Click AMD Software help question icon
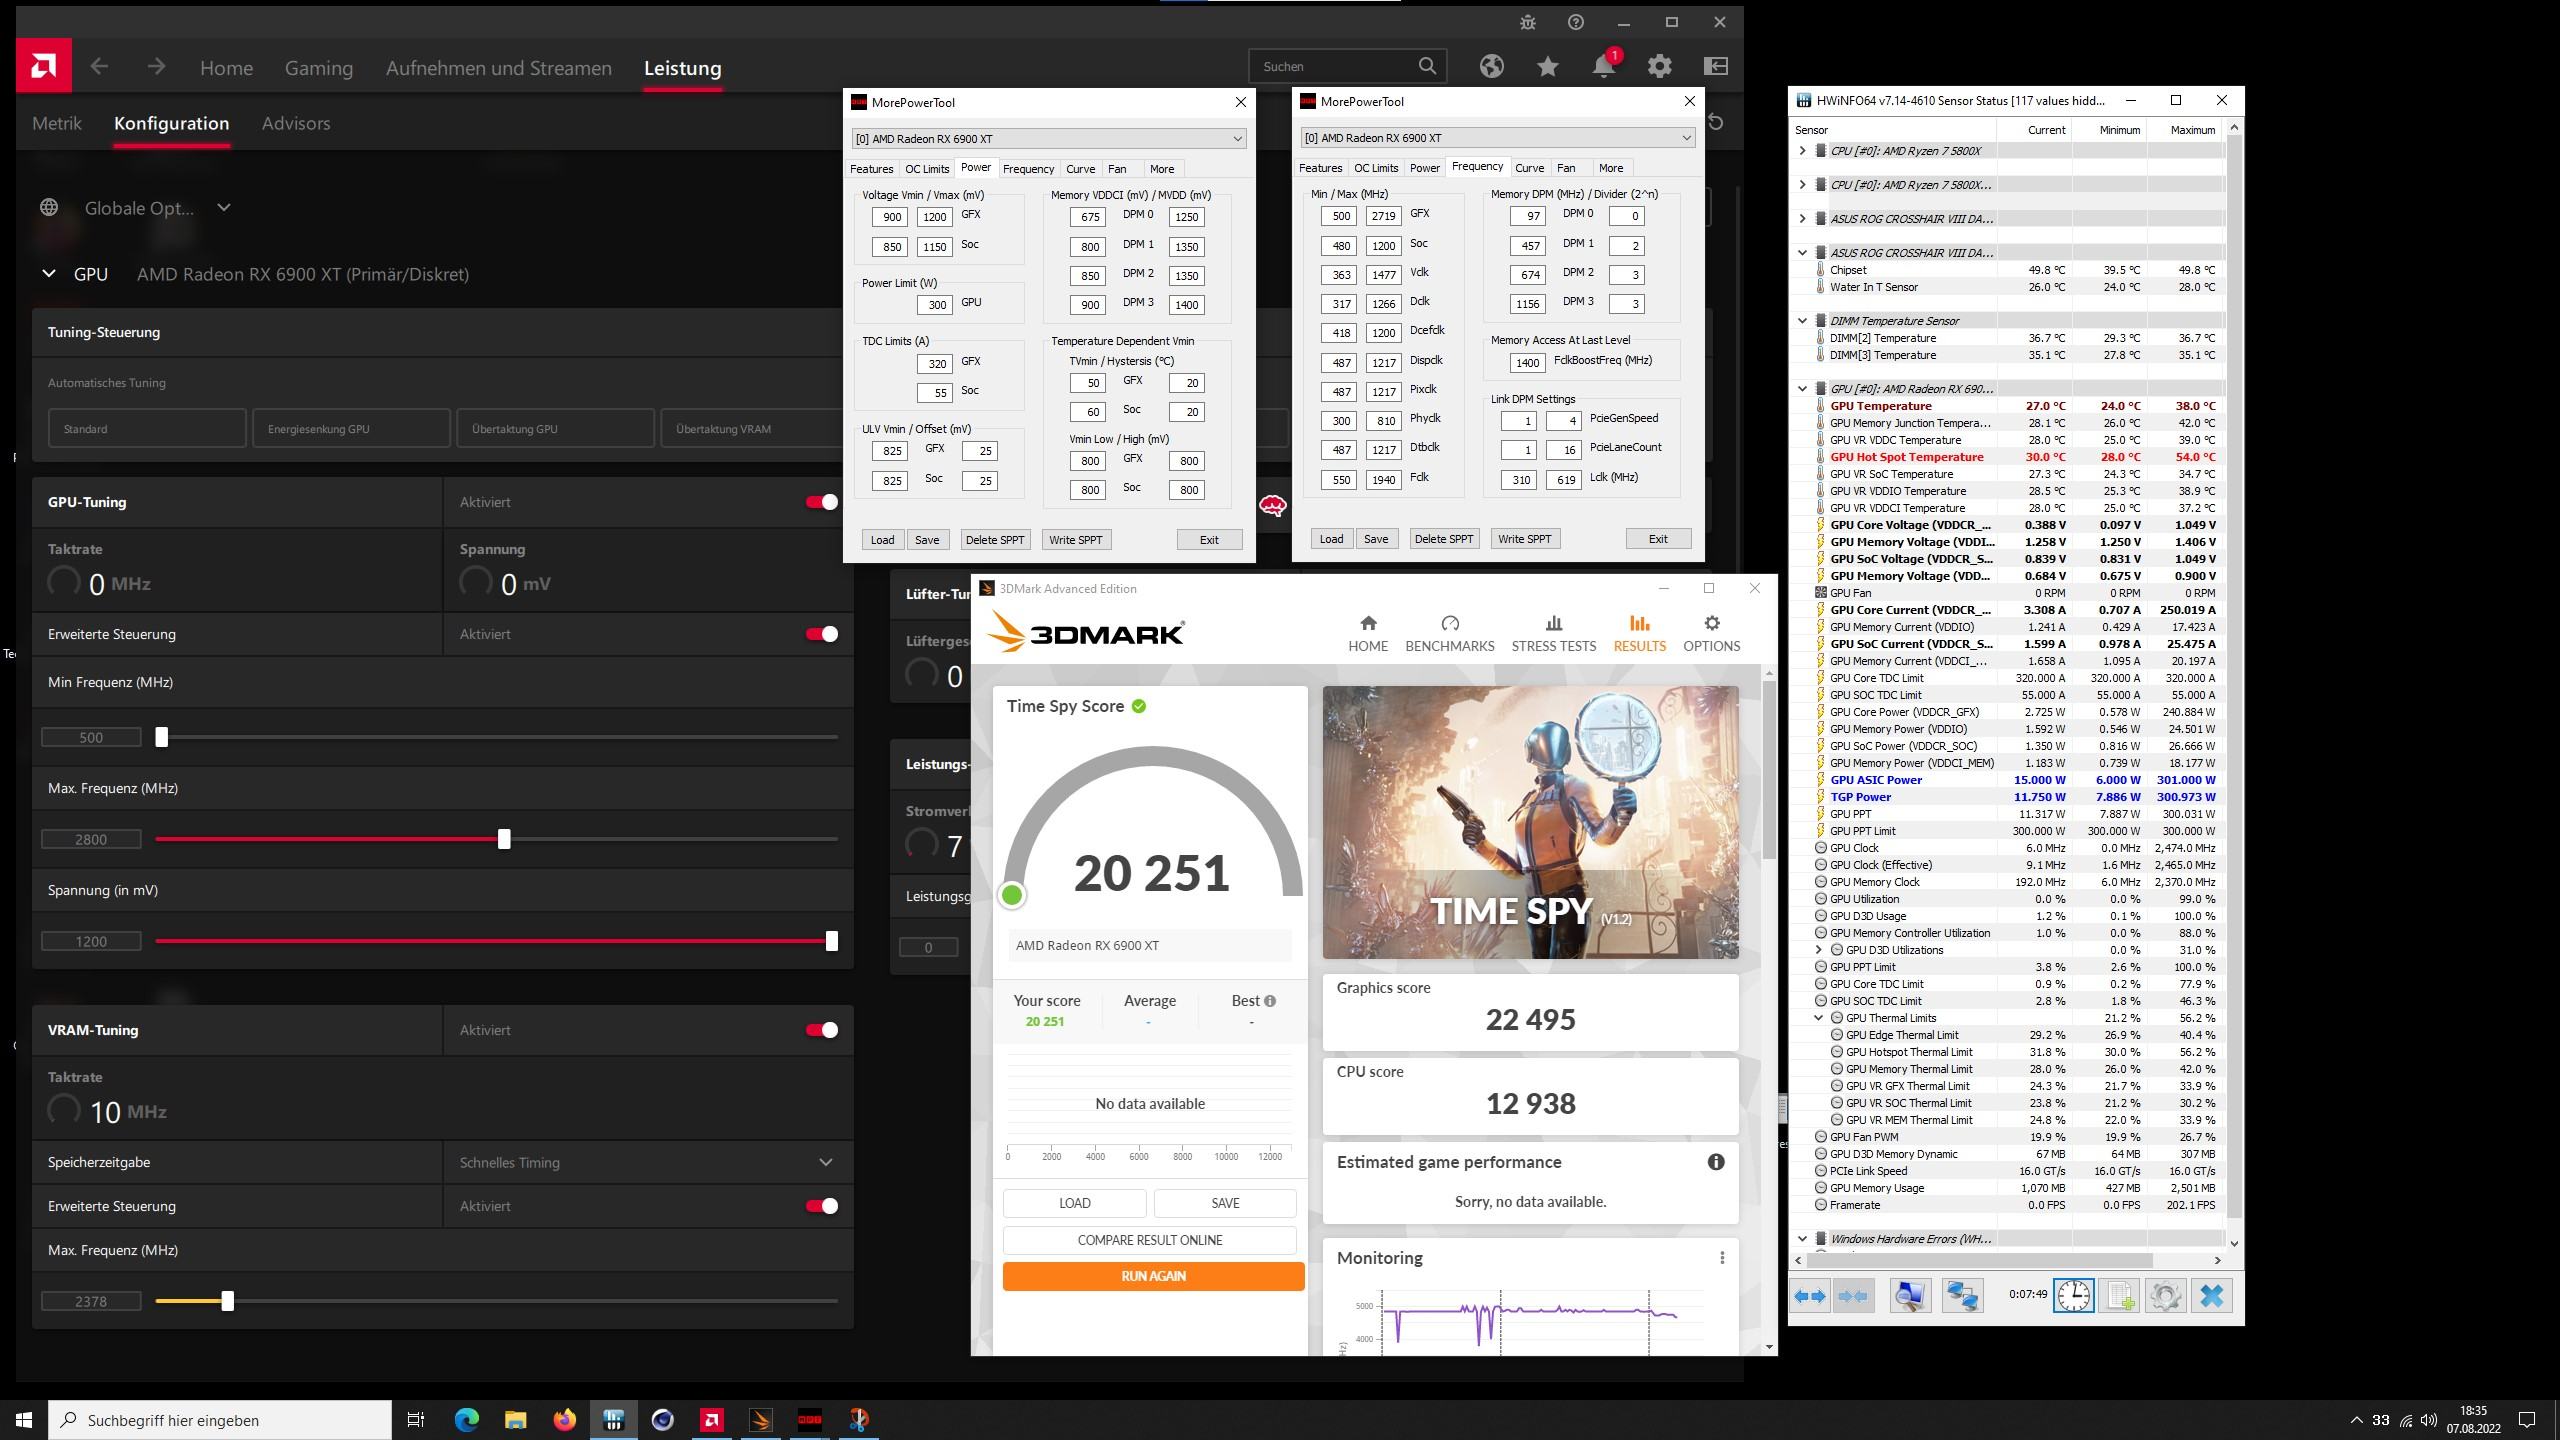The image size is (2560, 1440). click(x=1576, y=22)
